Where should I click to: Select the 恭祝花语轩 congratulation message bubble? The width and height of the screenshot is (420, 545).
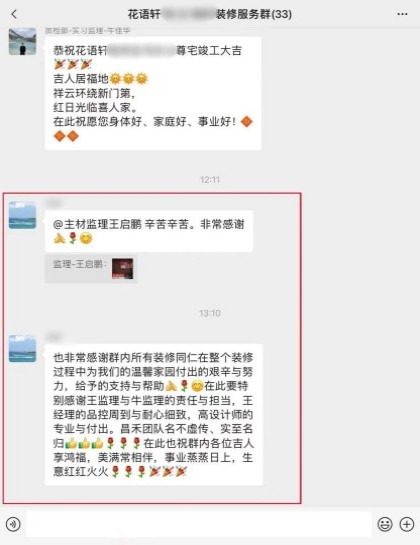153,93
